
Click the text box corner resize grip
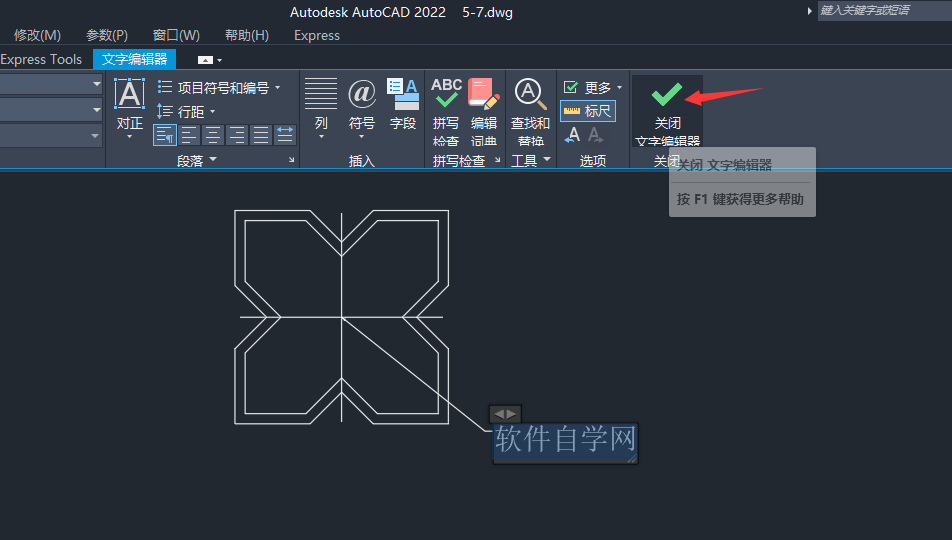[x=632, y=459]
